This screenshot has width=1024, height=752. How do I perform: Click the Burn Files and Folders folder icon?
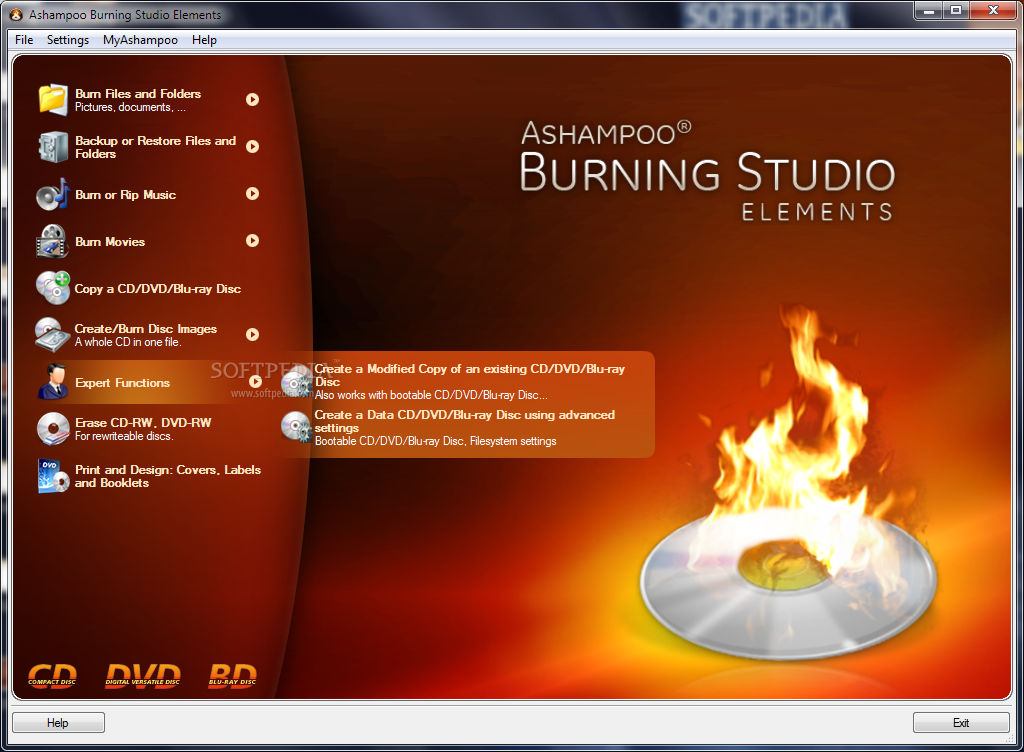52,100
